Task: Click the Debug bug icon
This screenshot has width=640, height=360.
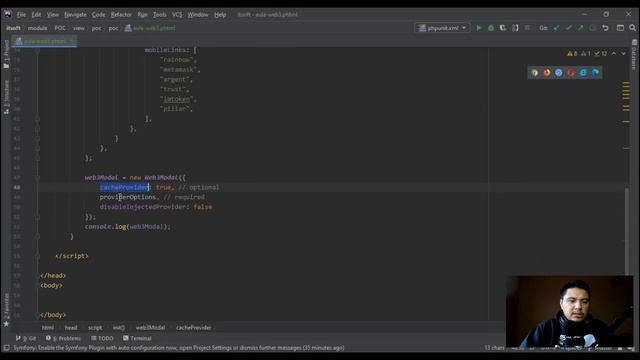Action: point(491,28)
